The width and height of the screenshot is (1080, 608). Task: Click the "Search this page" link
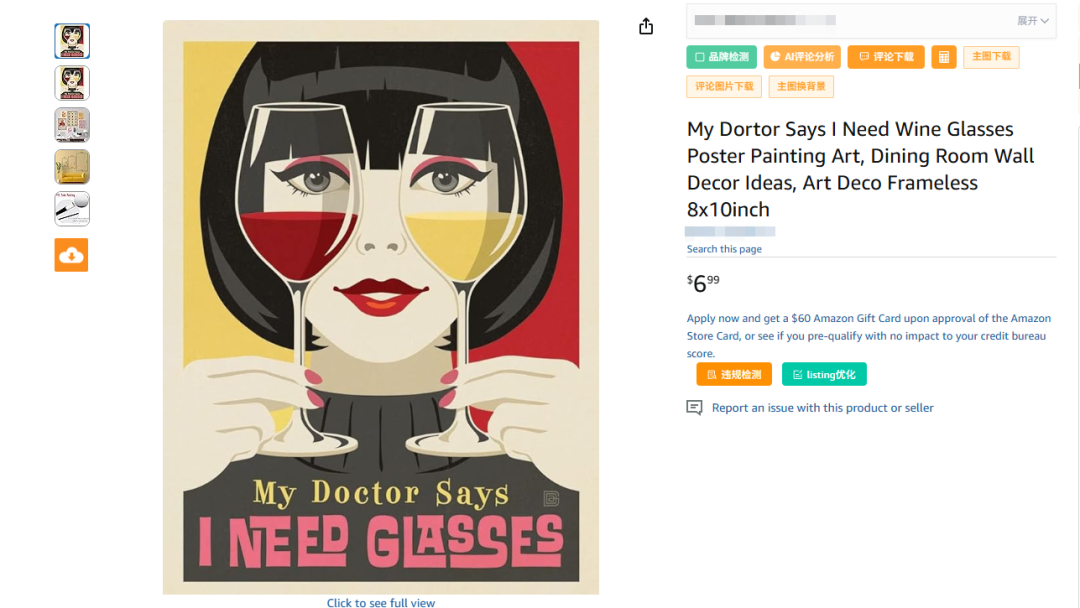click(x=724, y=249)
